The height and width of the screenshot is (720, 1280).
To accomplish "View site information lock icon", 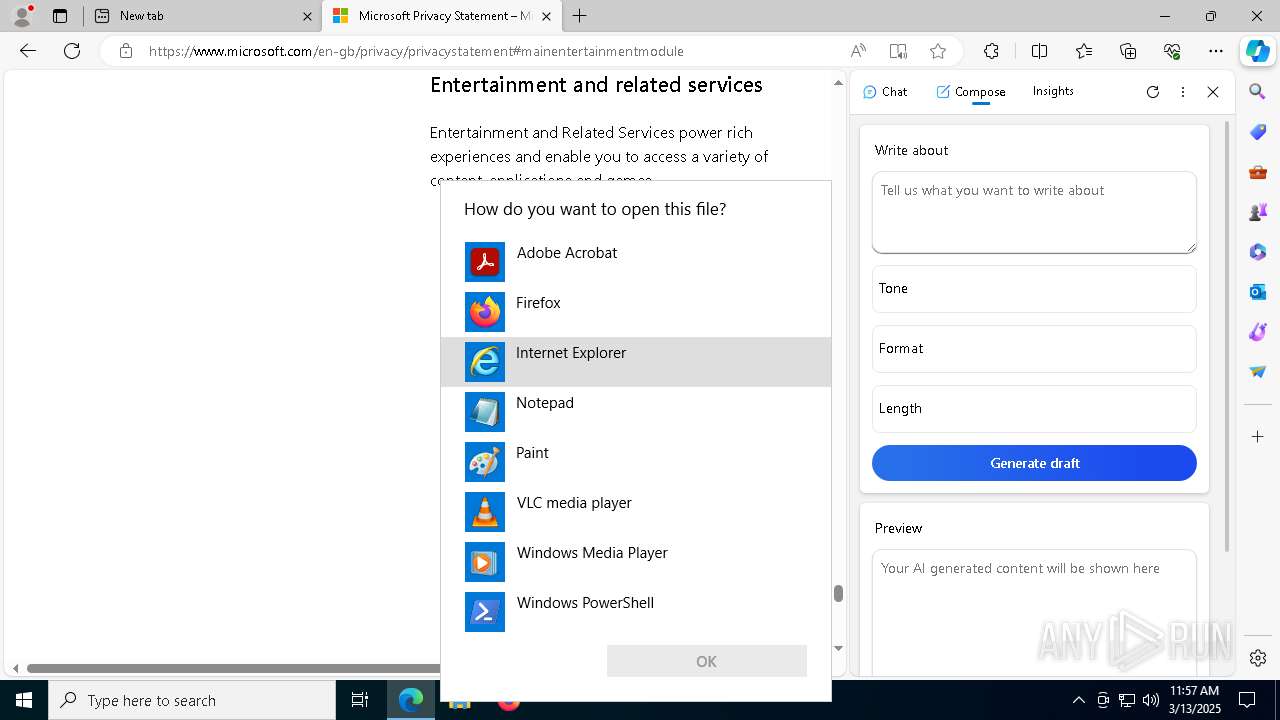I will point(126,51).
